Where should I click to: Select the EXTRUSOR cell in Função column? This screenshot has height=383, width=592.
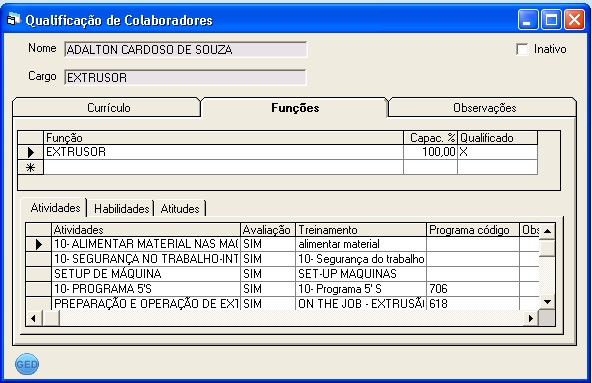(224, 152)
